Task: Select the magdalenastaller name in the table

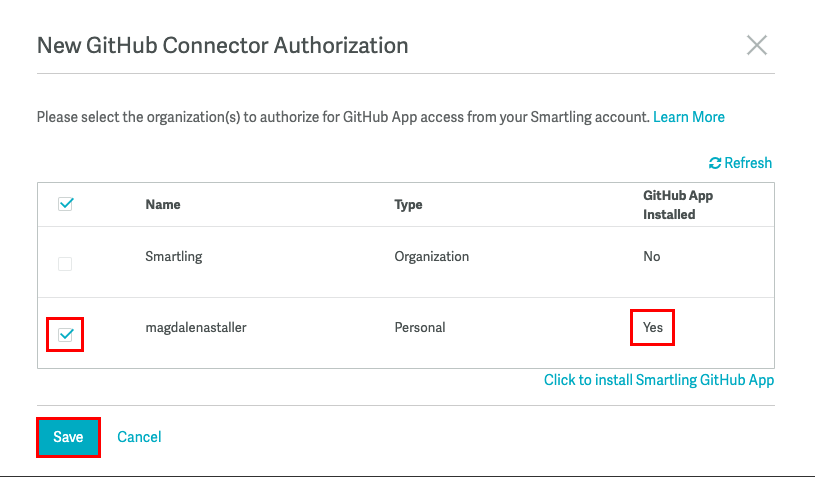Action: tap(196, 327)
